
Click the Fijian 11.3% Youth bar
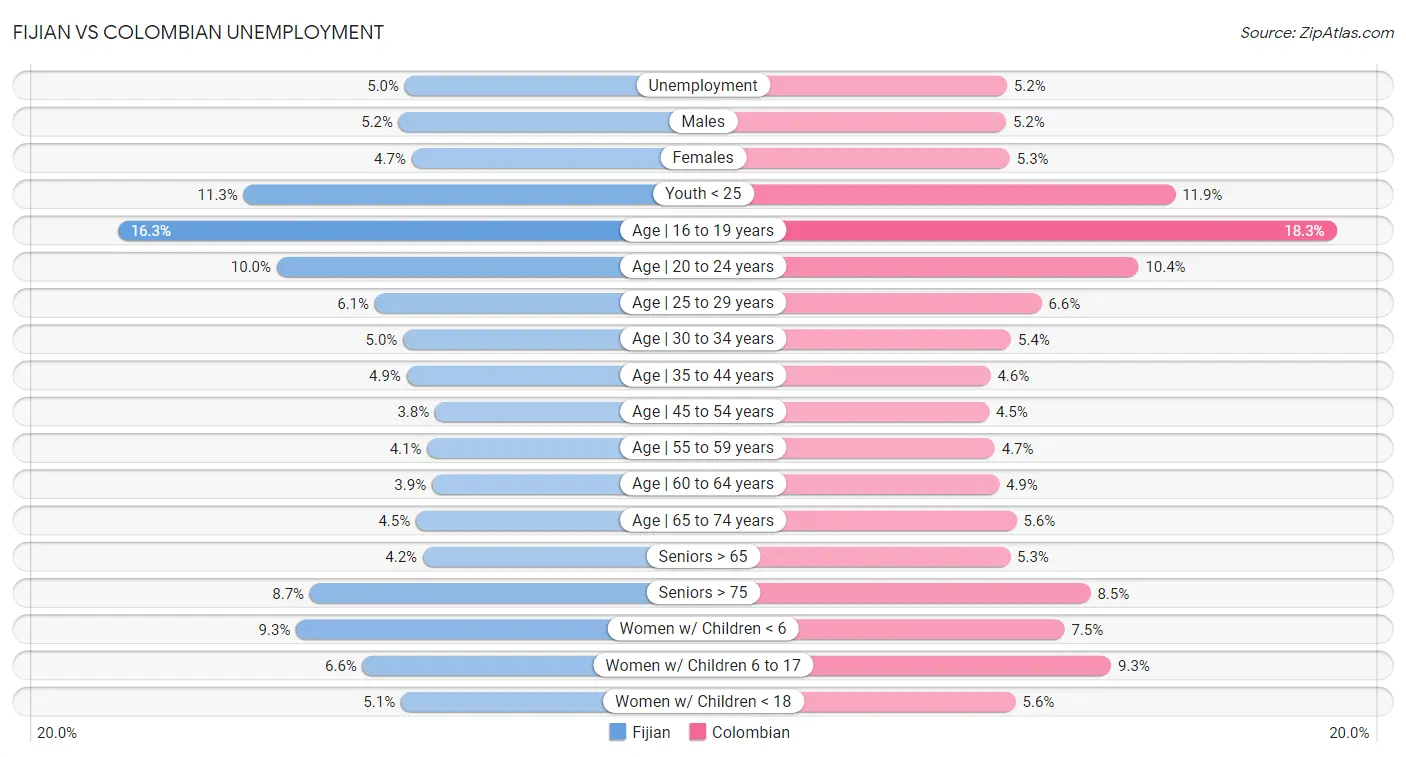pos(450,194)
